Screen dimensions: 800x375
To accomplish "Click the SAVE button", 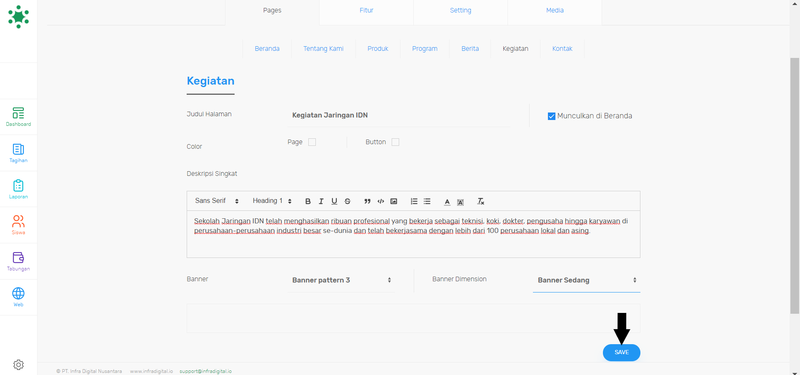I will pyautogui.click(x=621, y=353).
